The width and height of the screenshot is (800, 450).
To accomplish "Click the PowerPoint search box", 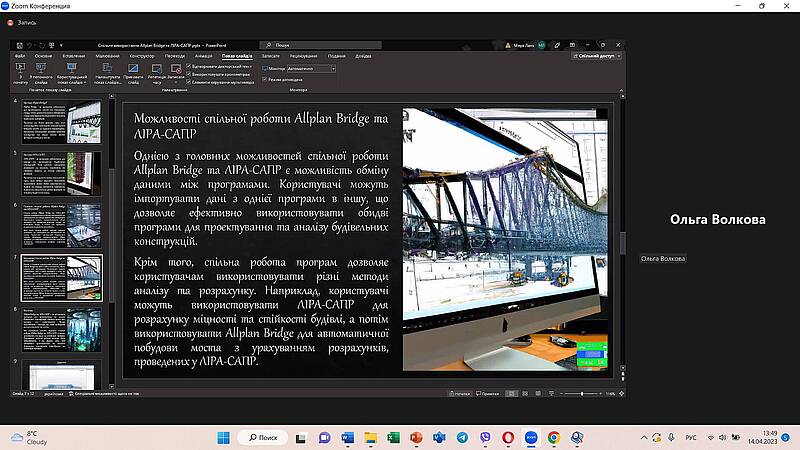I will click(x=320, y=45).
